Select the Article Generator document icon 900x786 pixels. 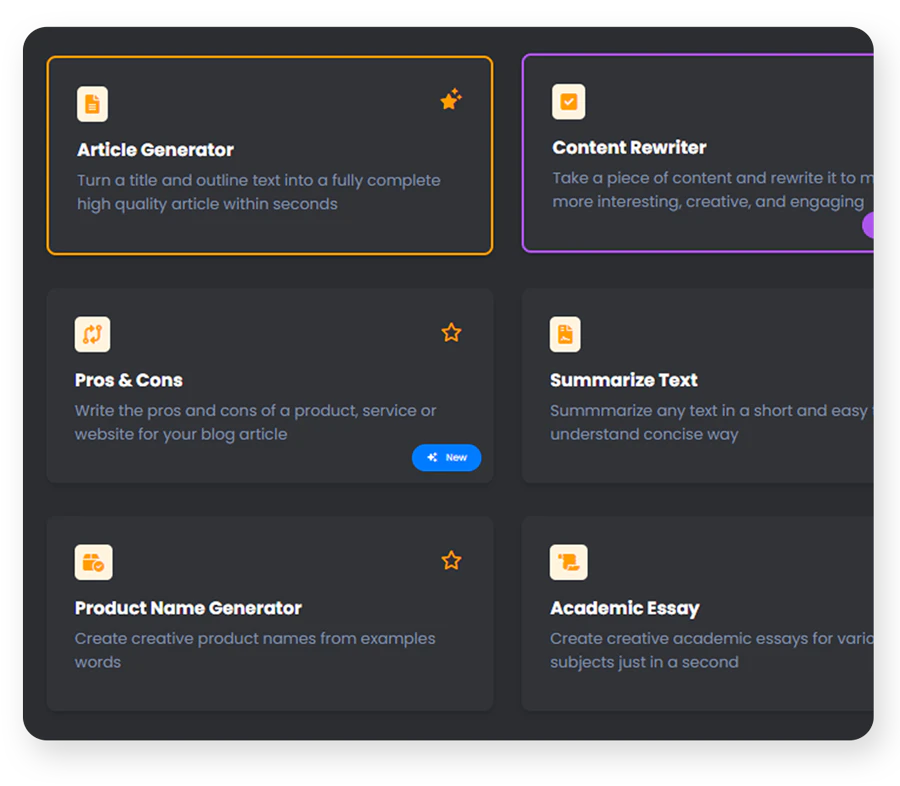92,104
